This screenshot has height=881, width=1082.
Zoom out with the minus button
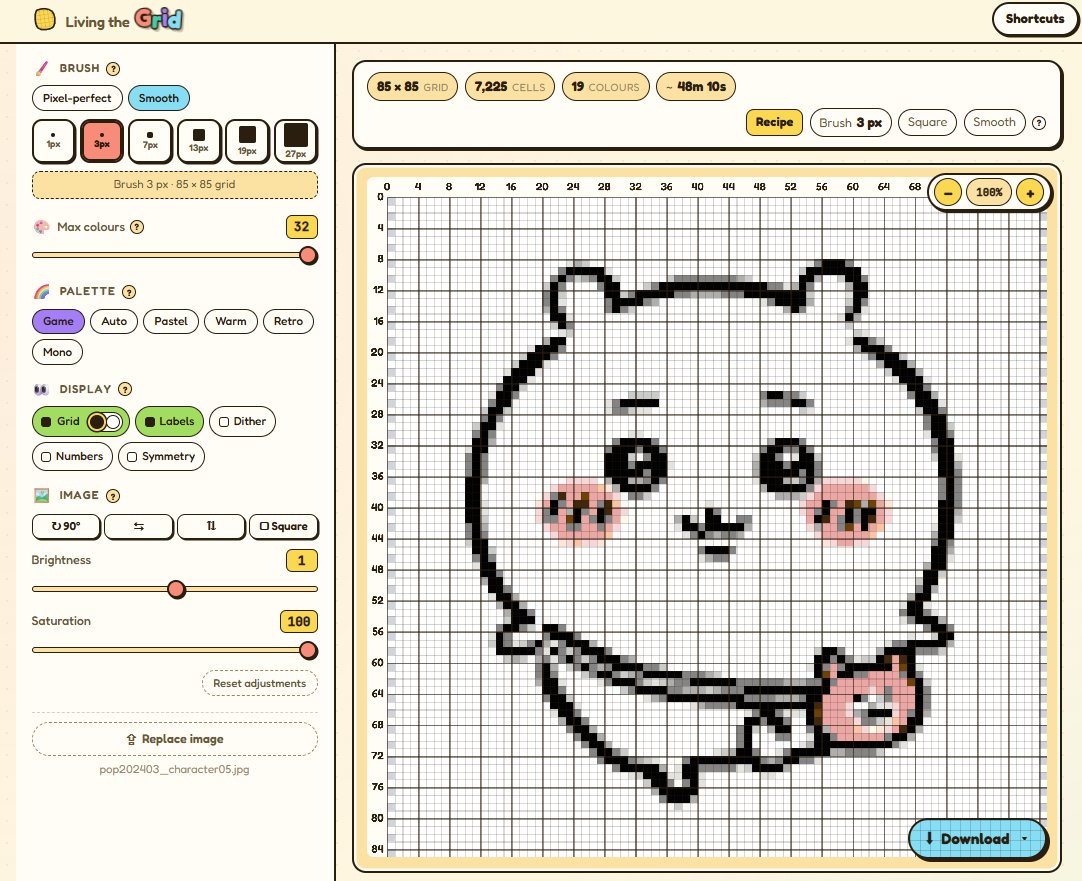tap(949, 192)
